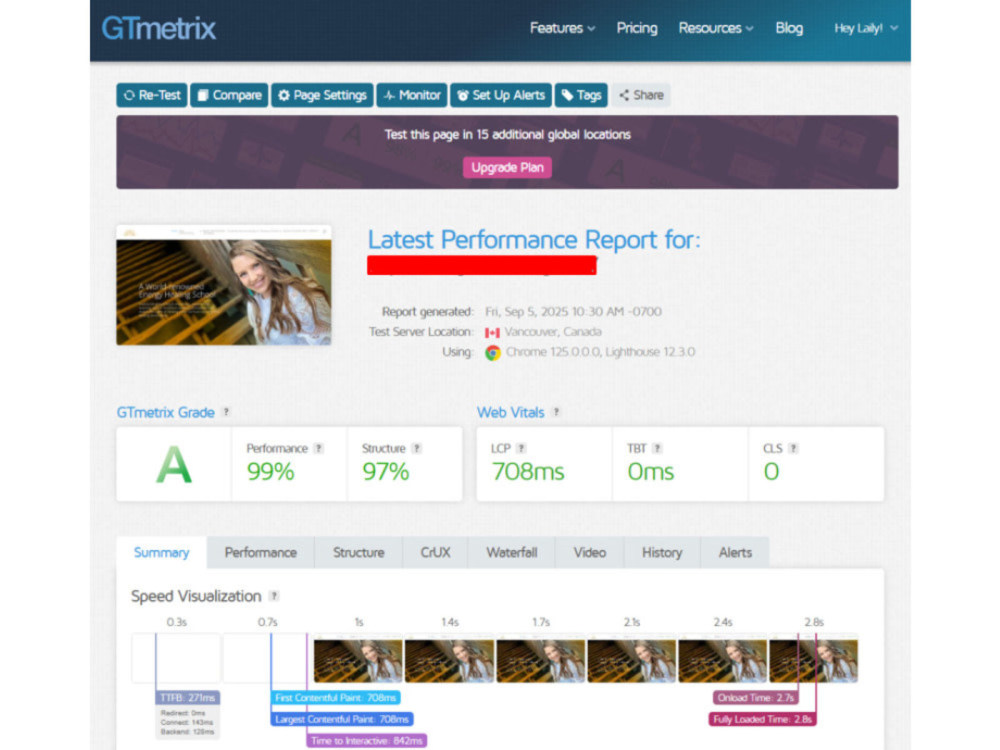
Task: Click the Structure score help icon
Action: [416, 448]
